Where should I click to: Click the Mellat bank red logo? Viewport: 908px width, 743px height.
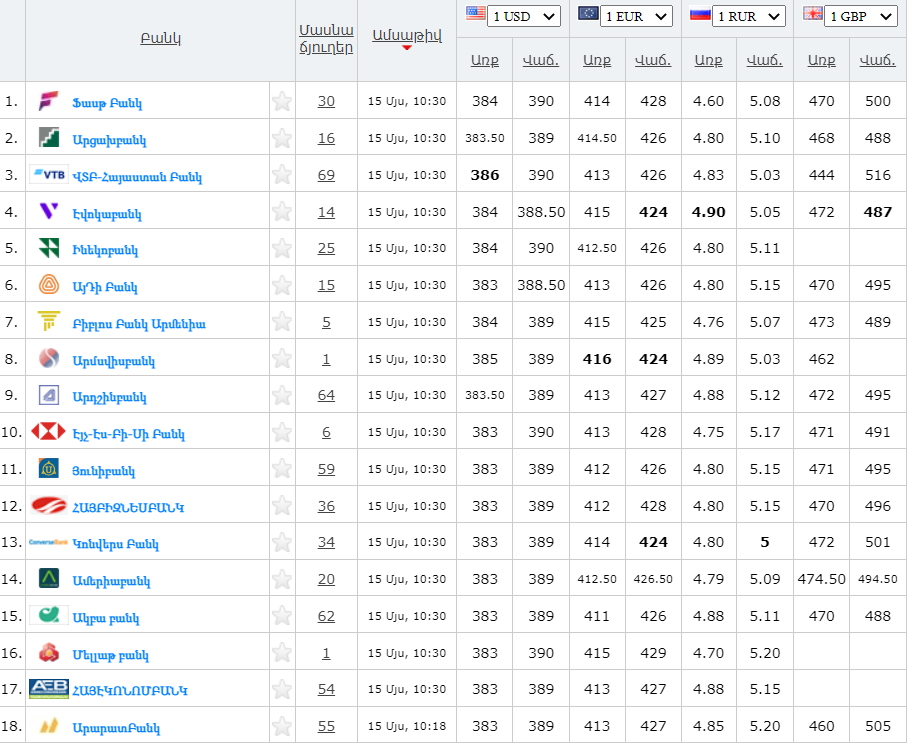(49, 653)
